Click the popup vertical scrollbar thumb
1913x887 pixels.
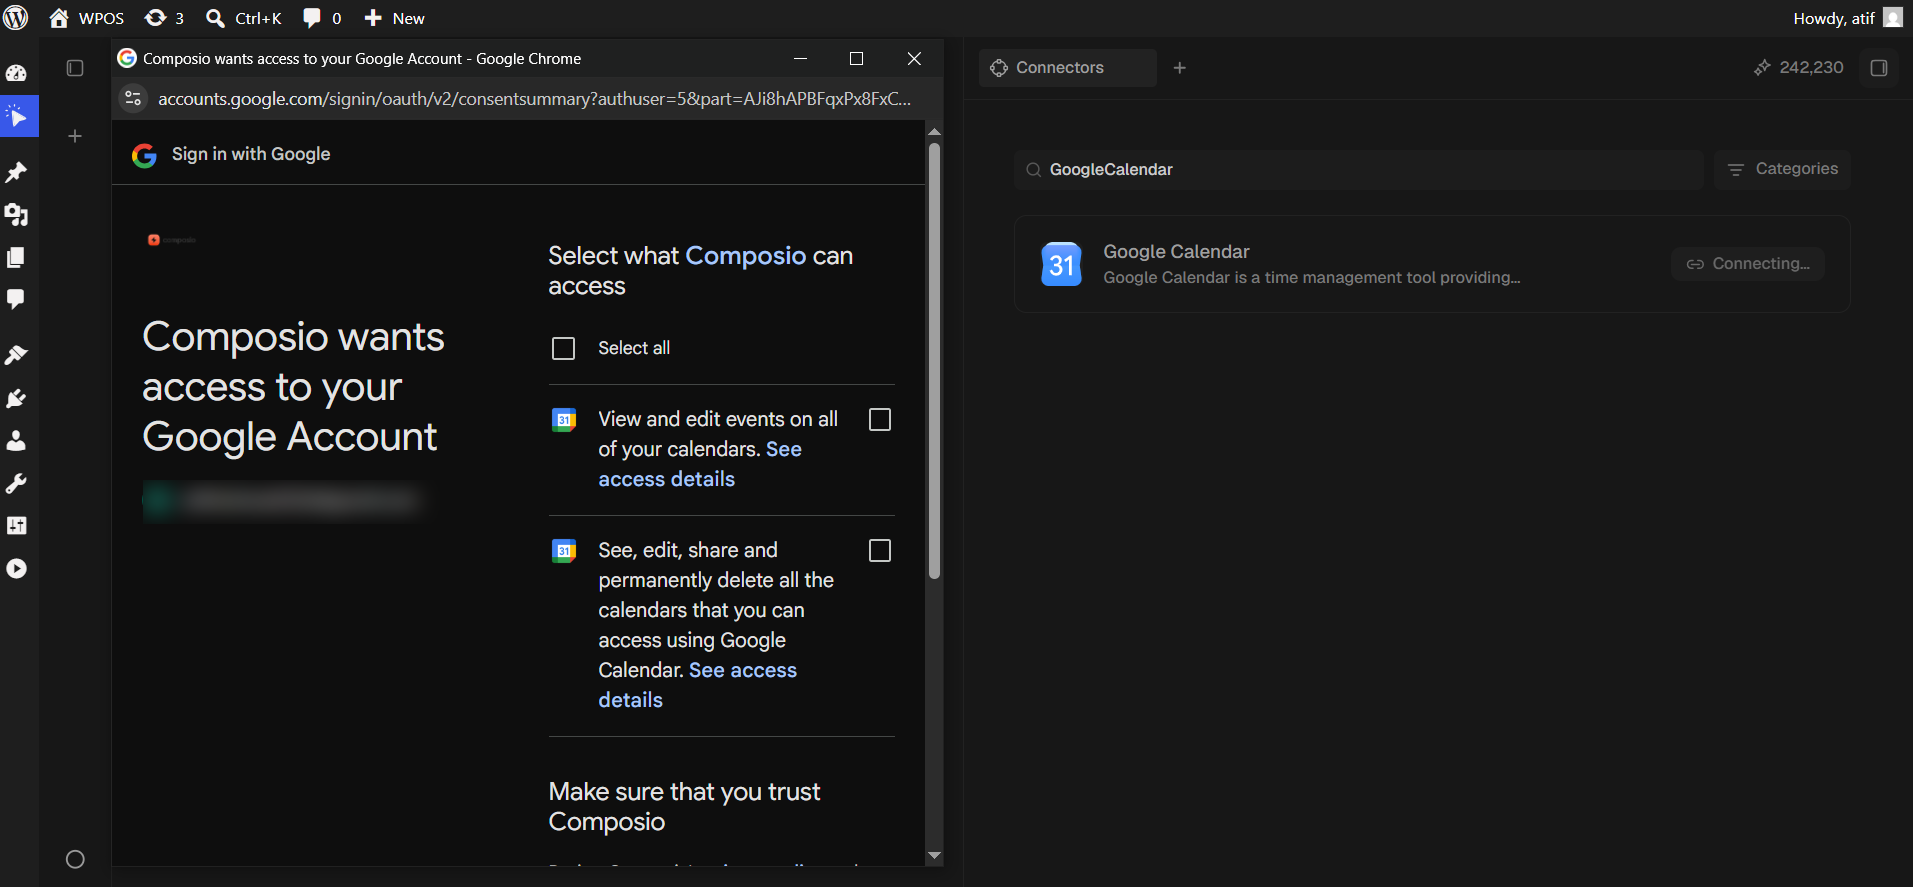934,360
